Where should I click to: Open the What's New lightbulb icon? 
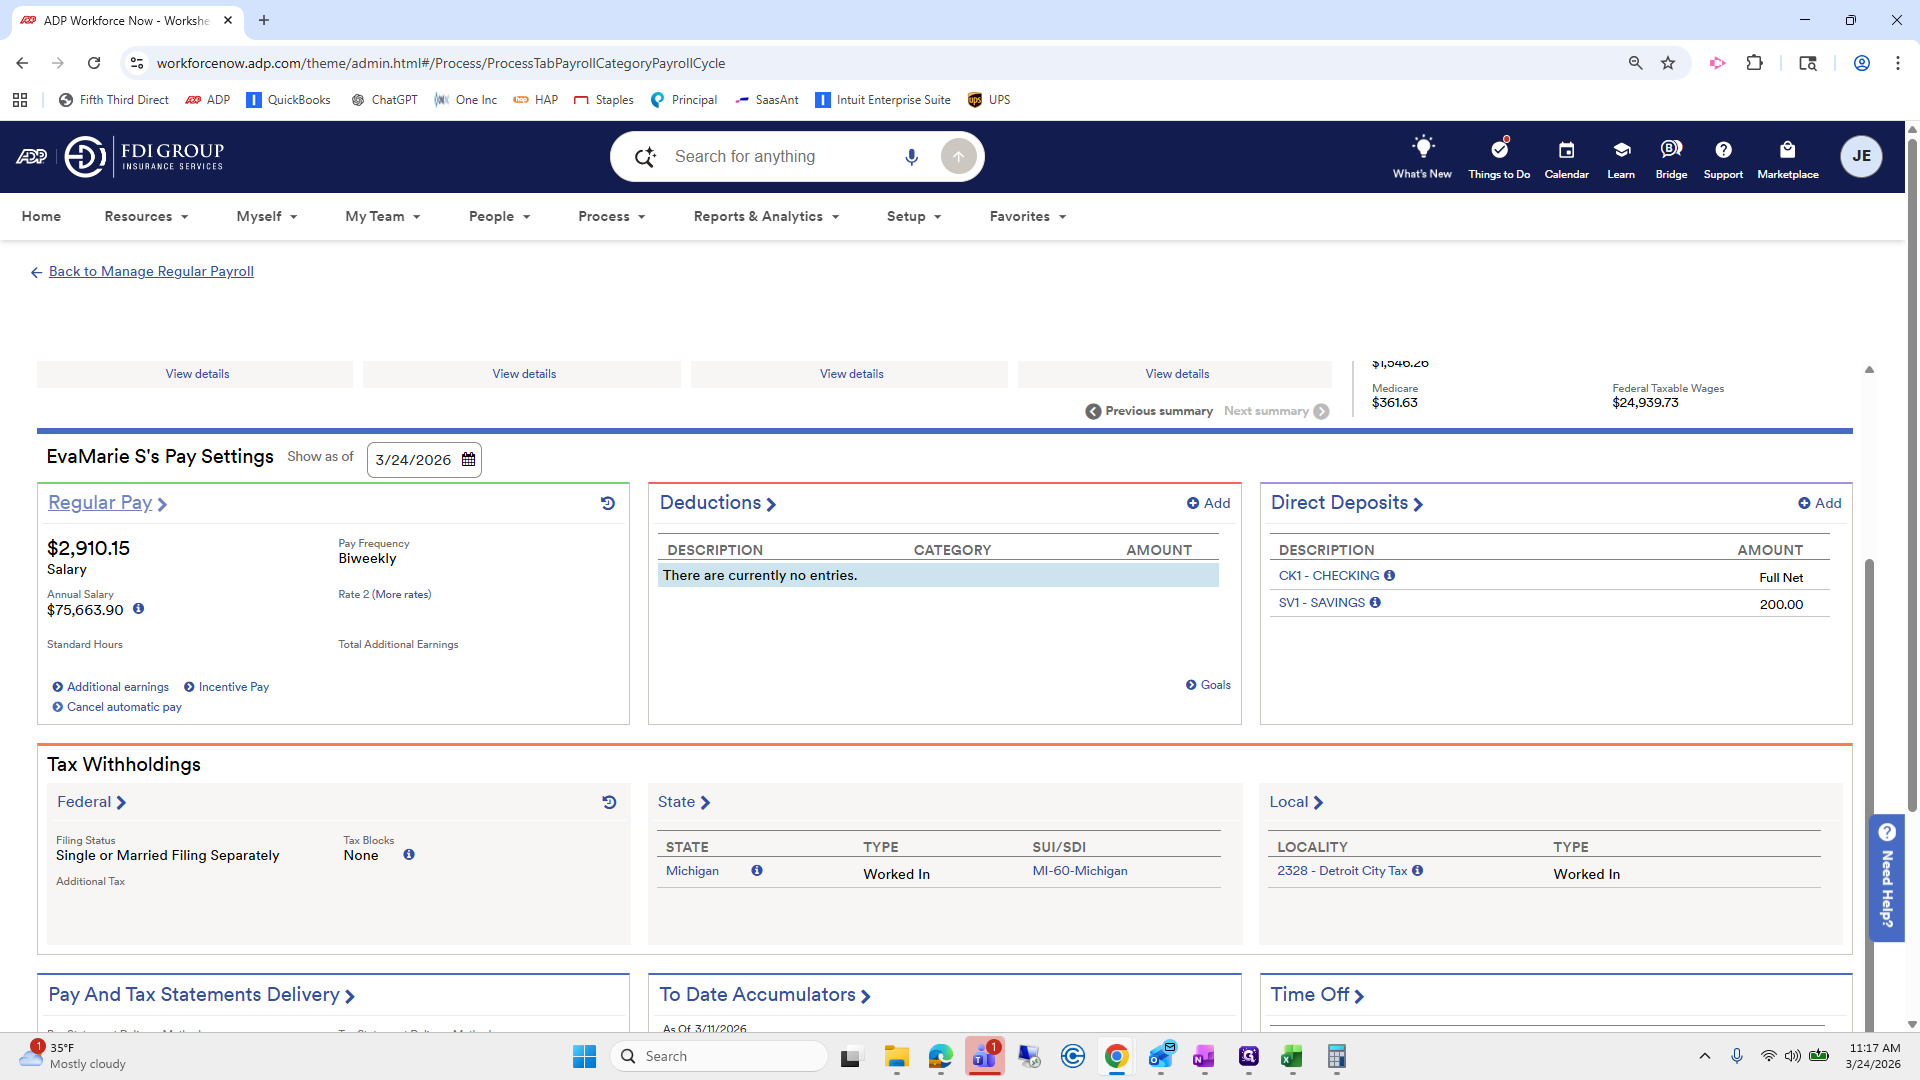click(x=1422, y=148)
